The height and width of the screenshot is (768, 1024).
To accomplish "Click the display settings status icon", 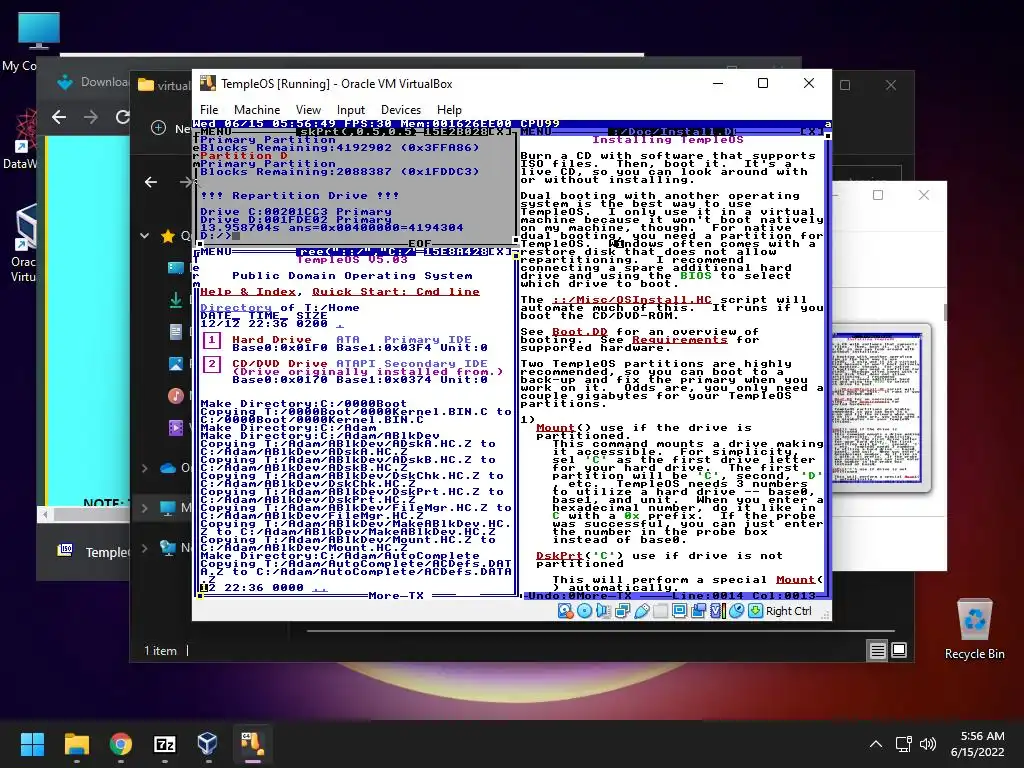I will (679, 611).
